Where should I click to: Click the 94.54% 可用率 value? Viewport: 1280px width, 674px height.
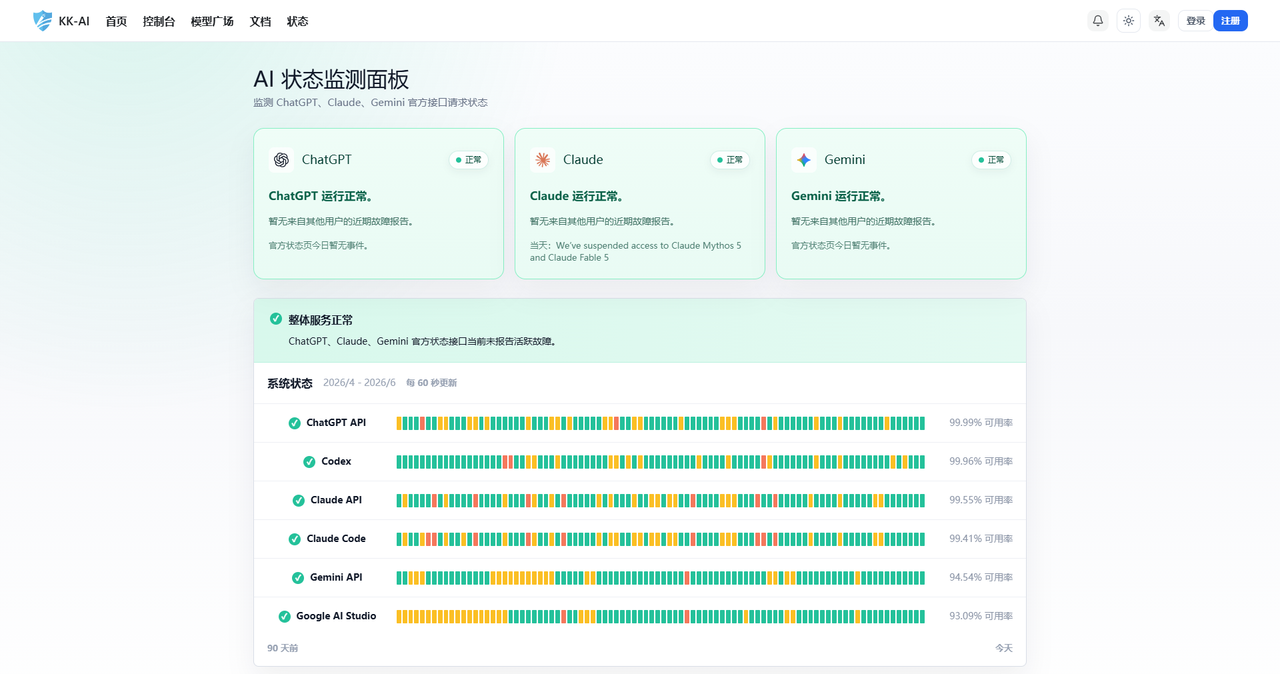[x=981, y=578]
